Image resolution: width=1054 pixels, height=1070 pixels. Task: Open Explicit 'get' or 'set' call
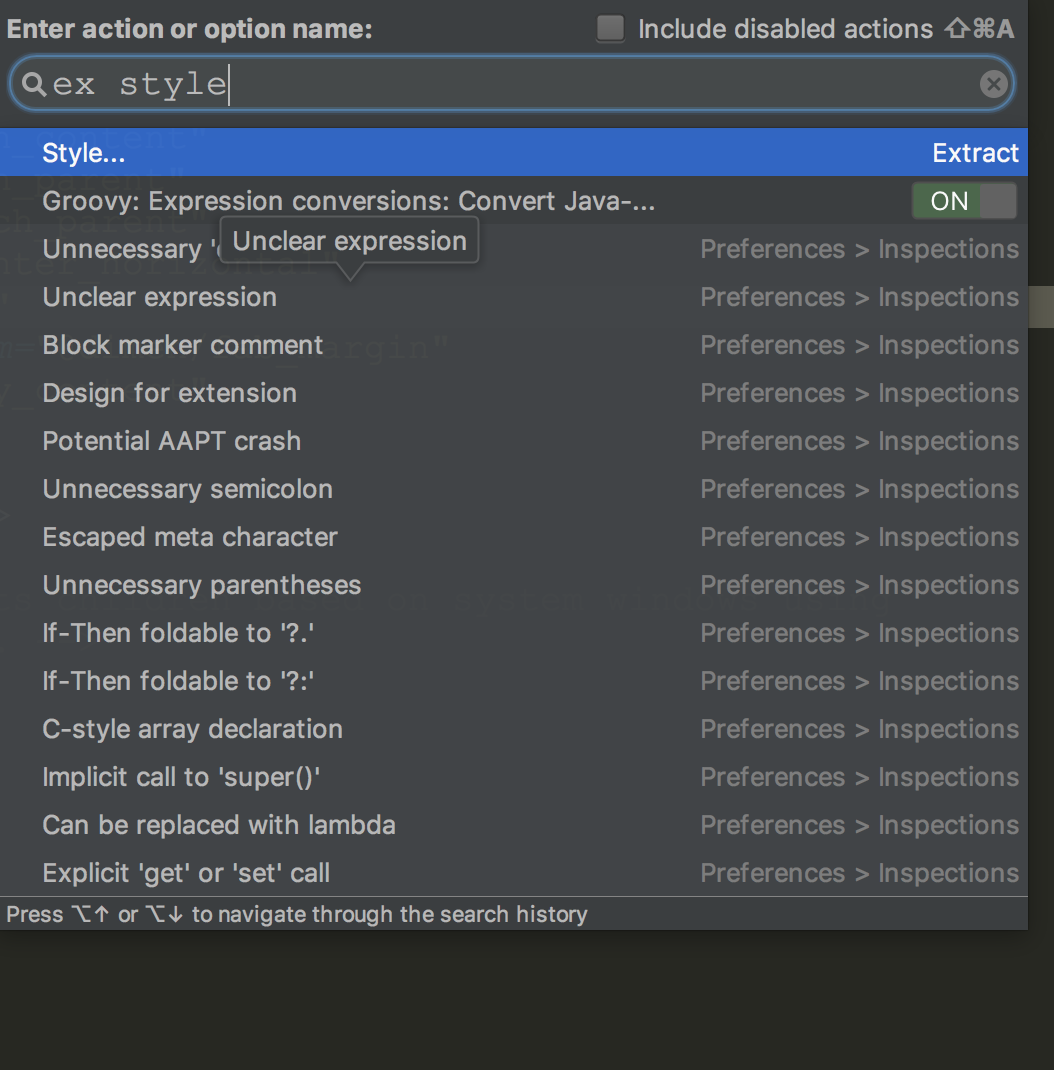(187, 873)
